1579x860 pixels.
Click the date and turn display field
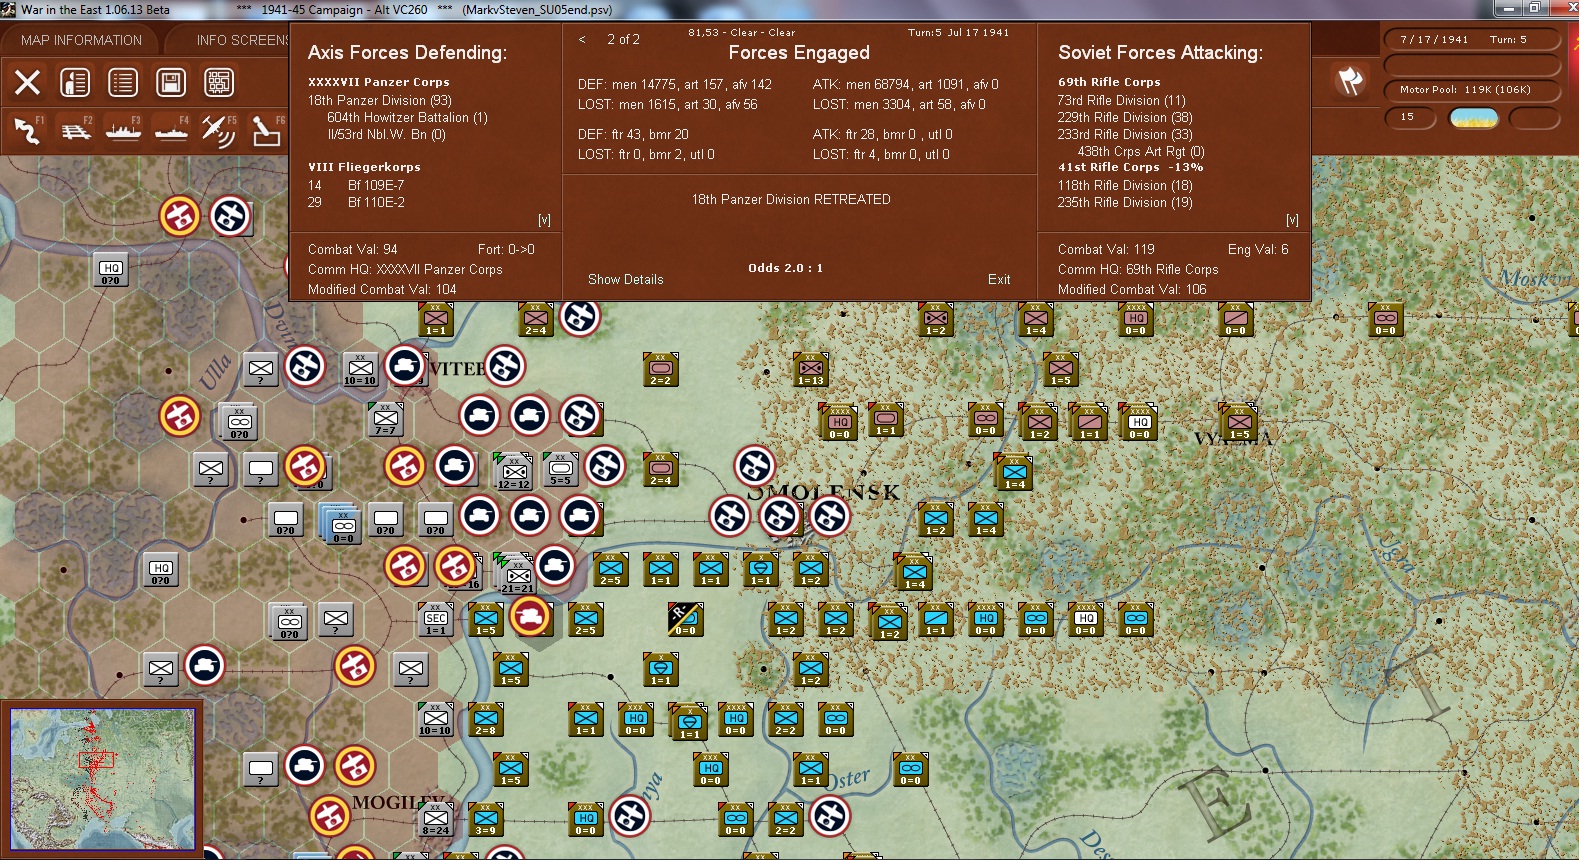[1472, 40]
